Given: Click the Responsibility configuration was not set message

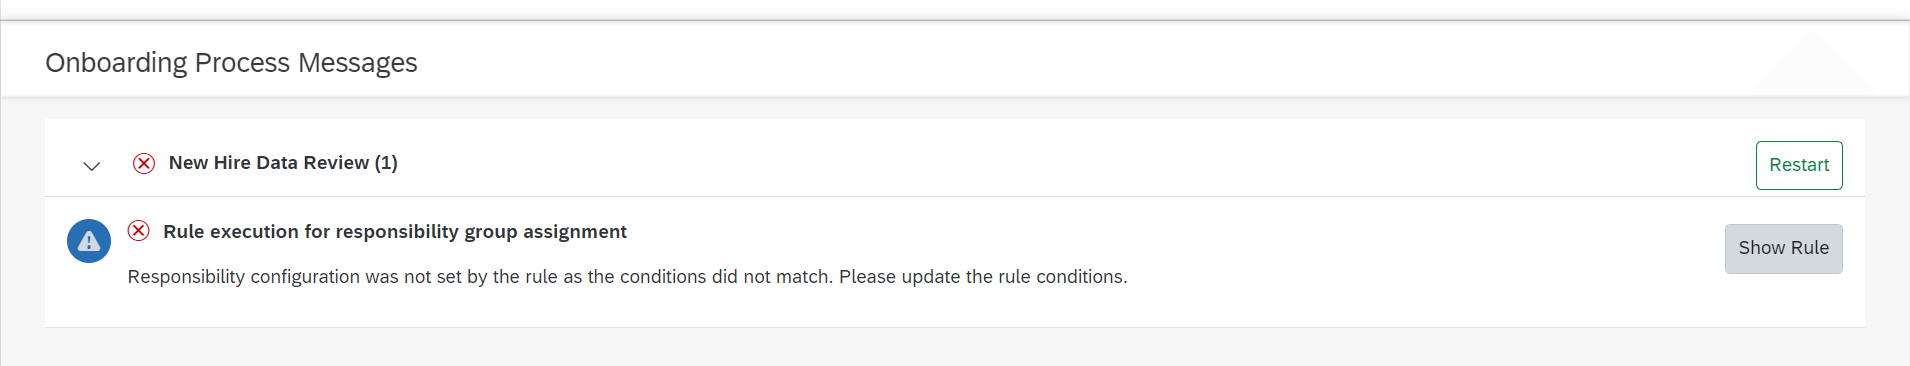Looking at the screenshot, I should (627, 277).
